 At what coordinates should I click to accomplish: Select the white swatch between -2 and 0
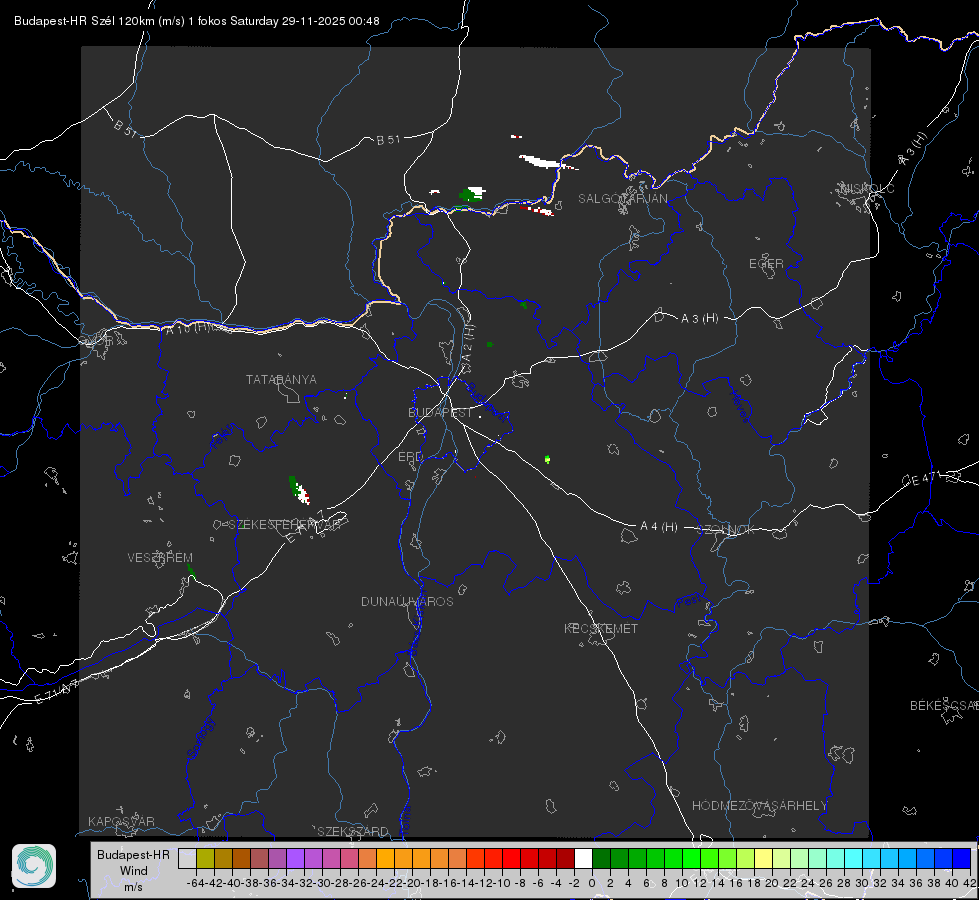tap(583, 858)
